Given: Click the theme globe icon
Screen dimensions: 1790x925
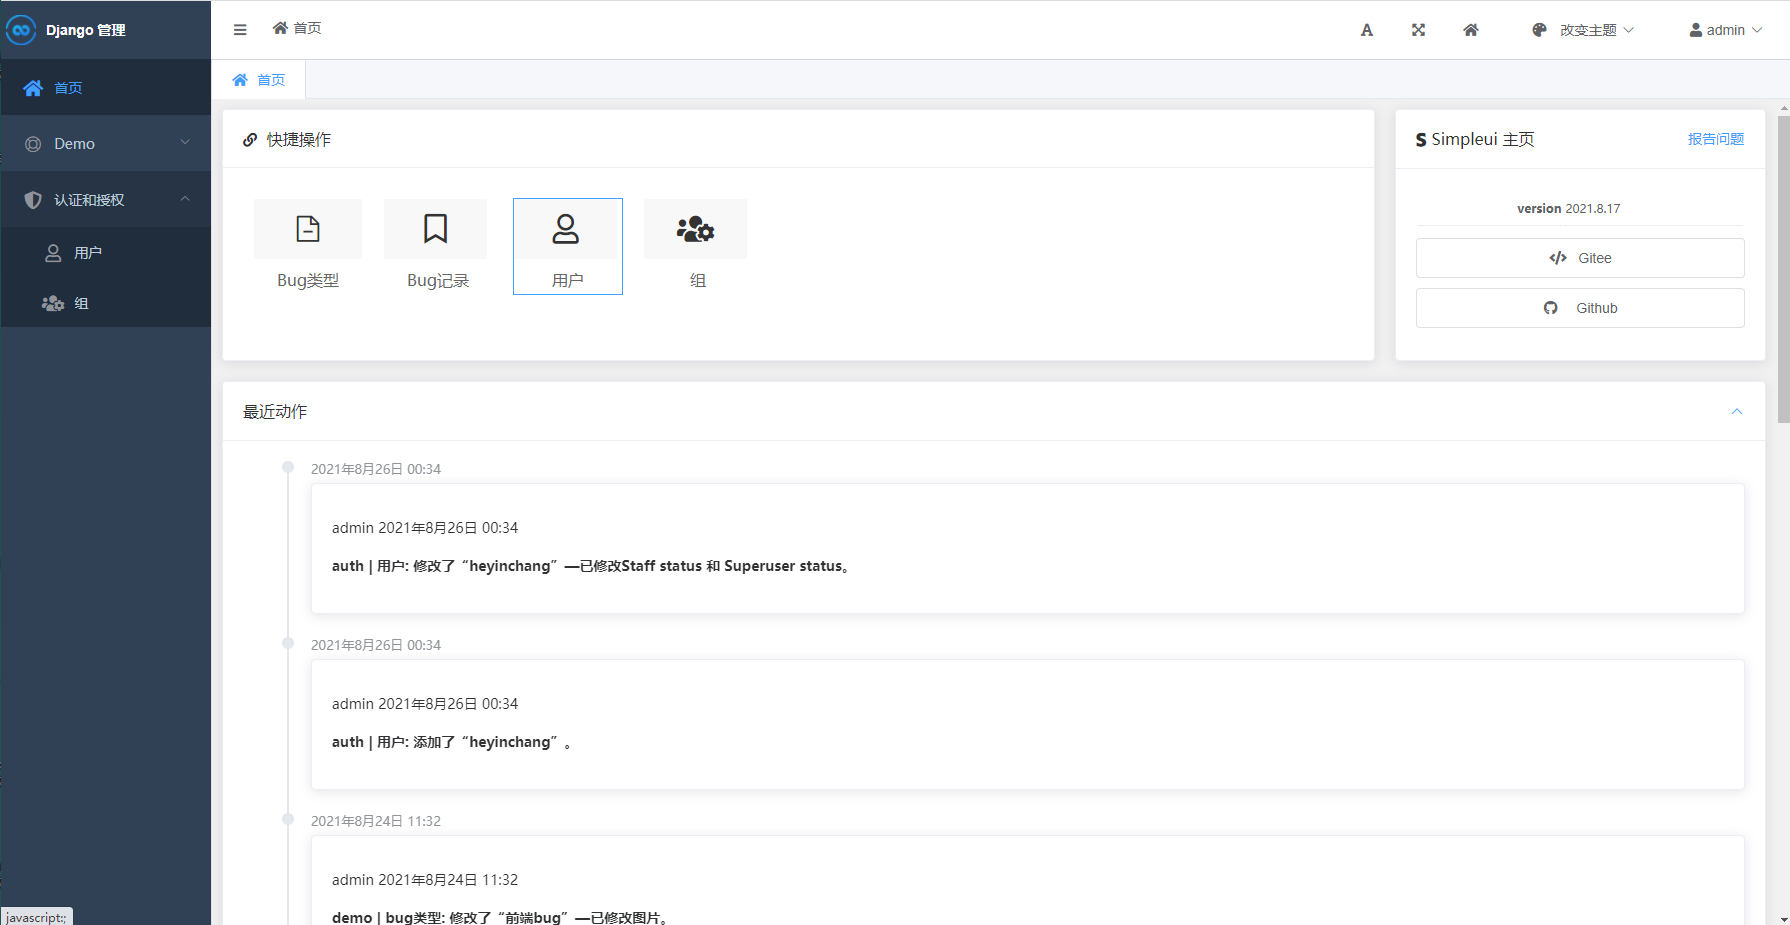Looking at the screenshot, I should click(1537, 29).
